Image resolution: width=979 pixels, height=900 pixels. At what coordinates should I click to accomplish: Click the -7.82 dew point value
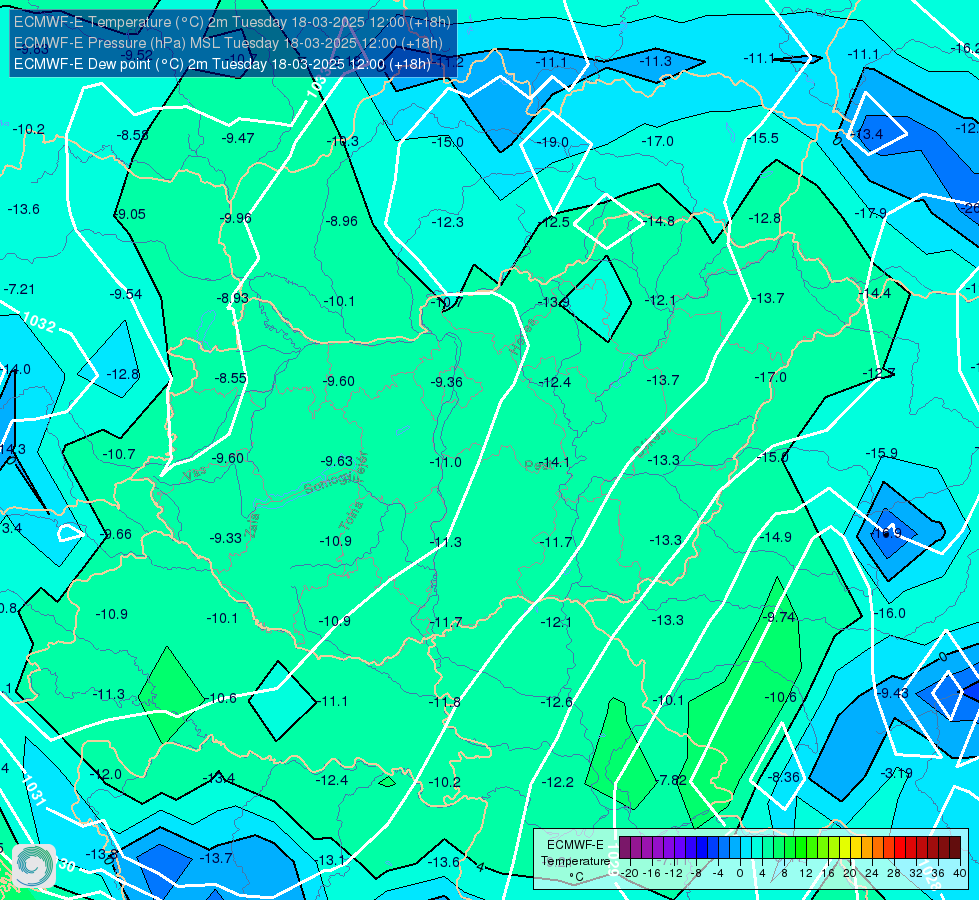(671, 780)
